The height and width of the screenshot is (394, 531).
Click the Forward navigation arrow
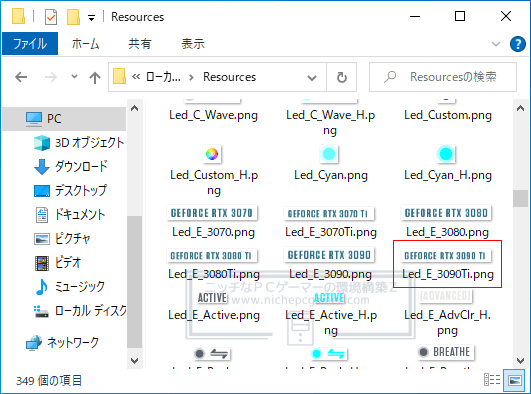(x=51, y=77)
